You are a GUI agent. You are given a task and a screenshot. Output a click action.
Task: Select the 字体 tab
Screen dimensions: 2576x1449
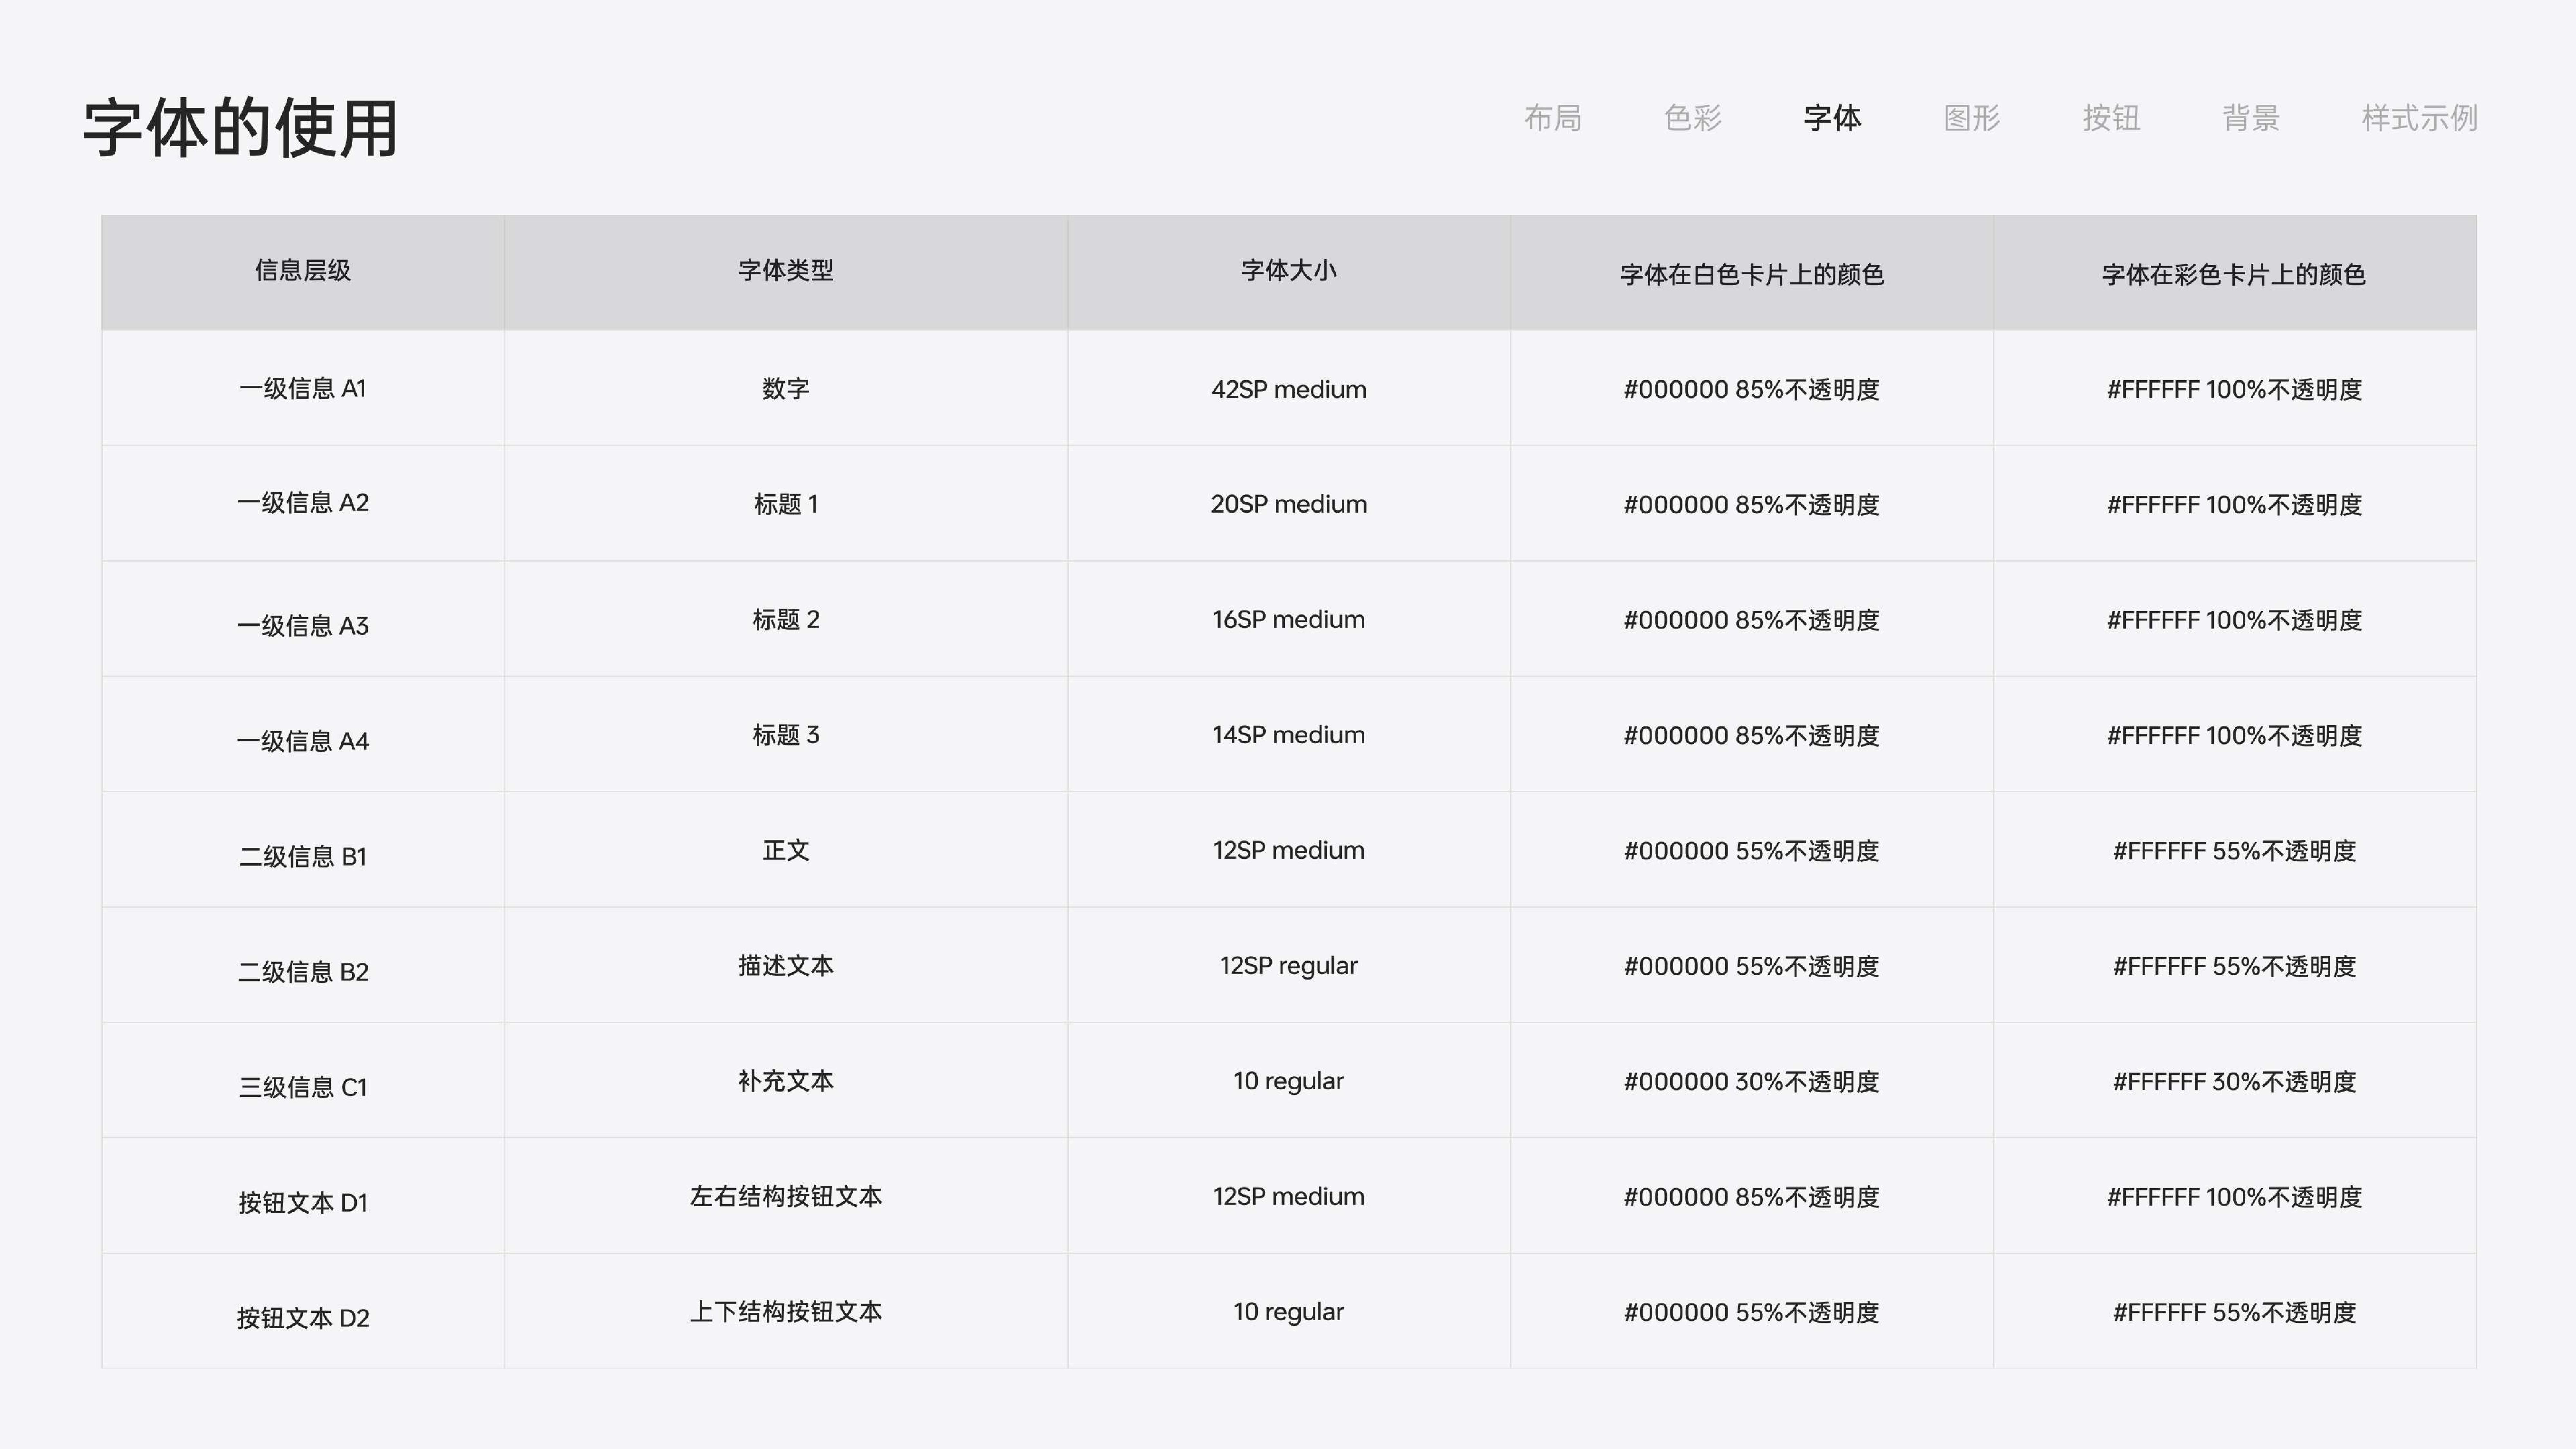pos(1832,118)
